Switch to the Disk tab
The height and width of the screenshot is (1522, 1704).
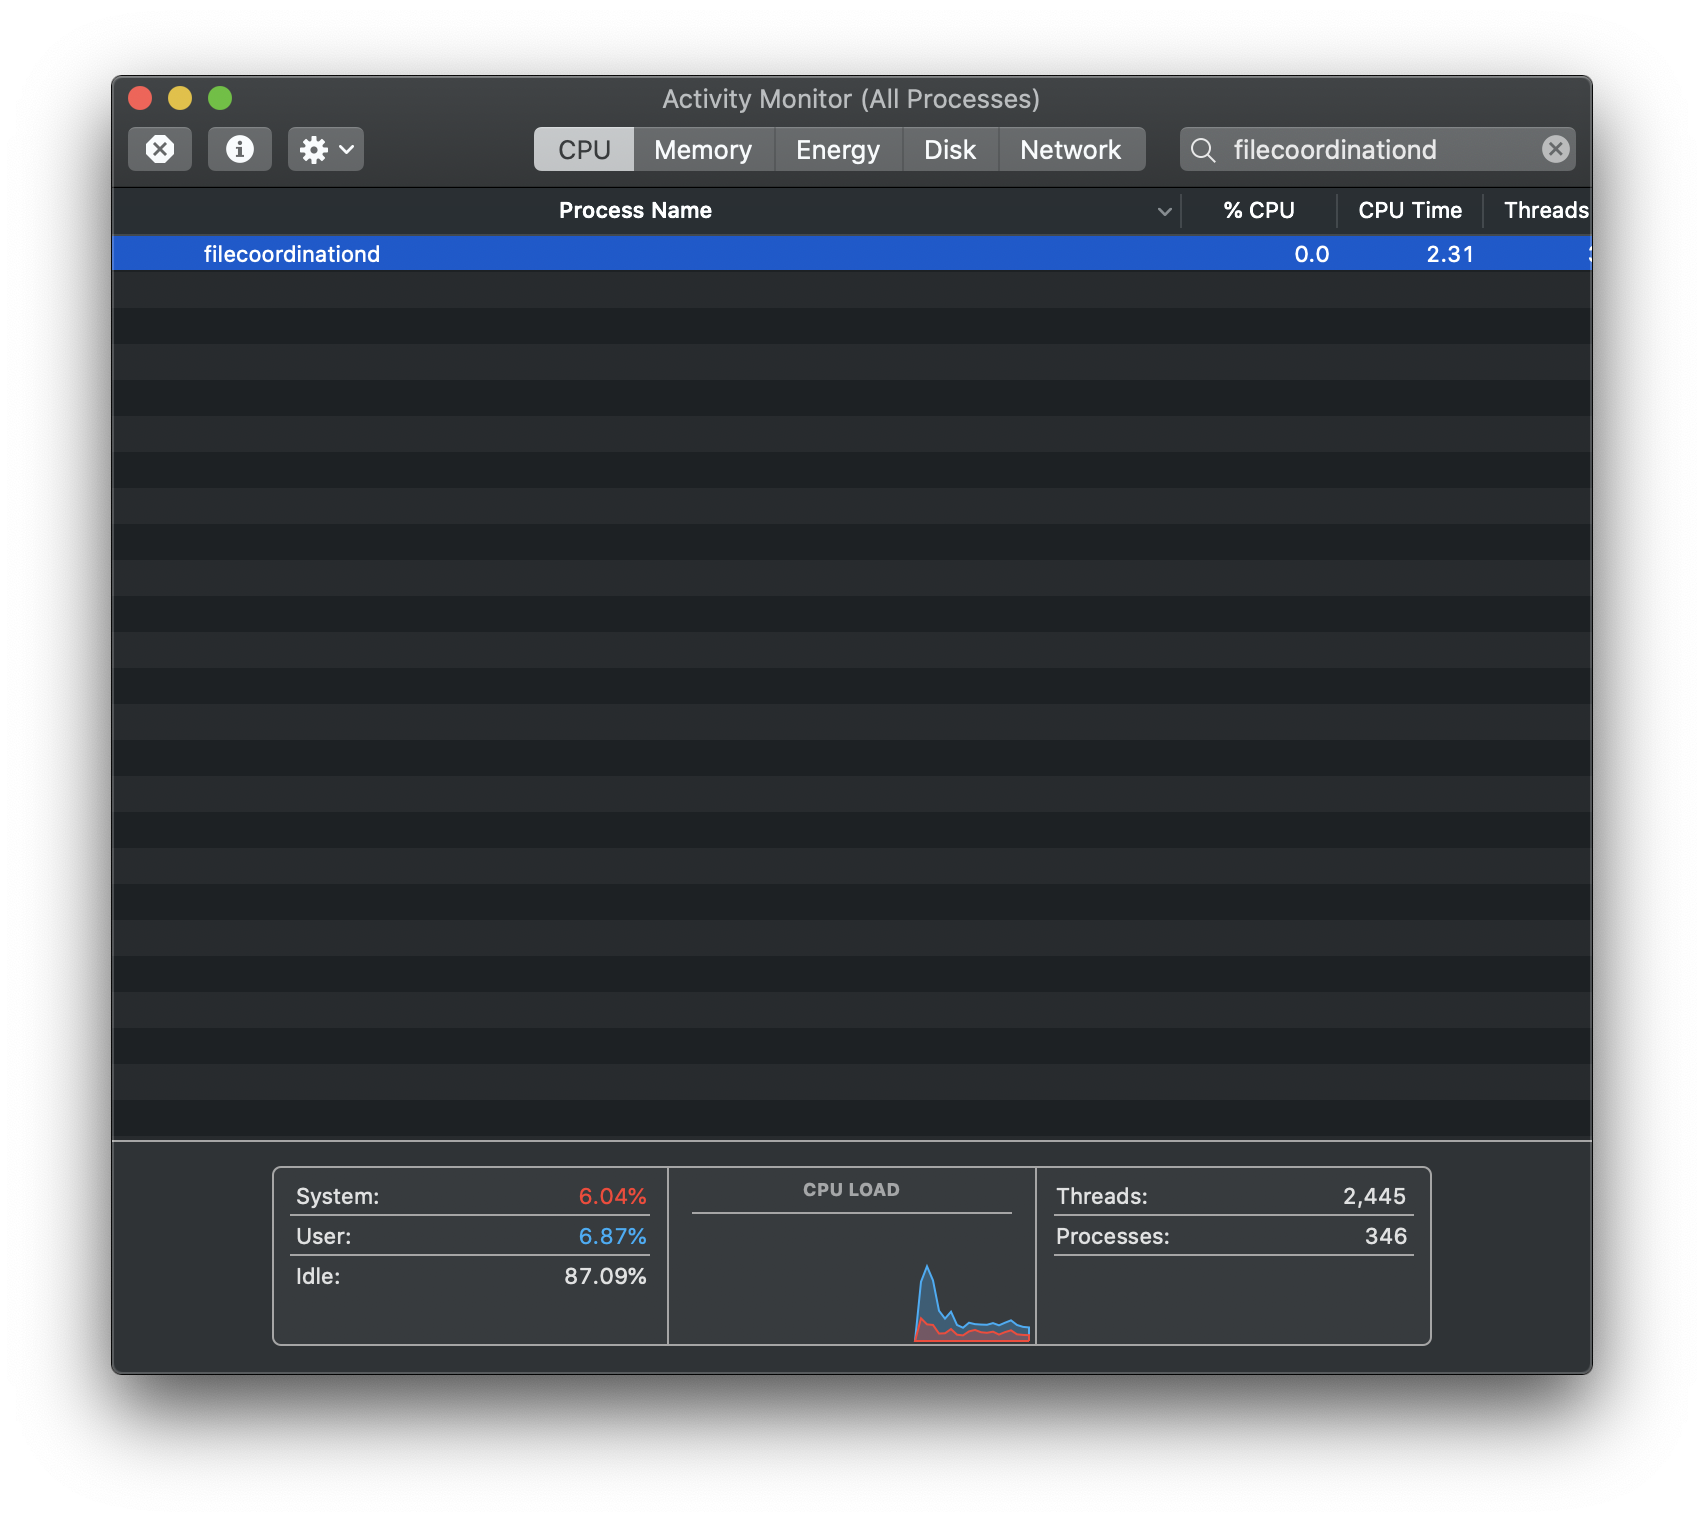click(950, 149)
